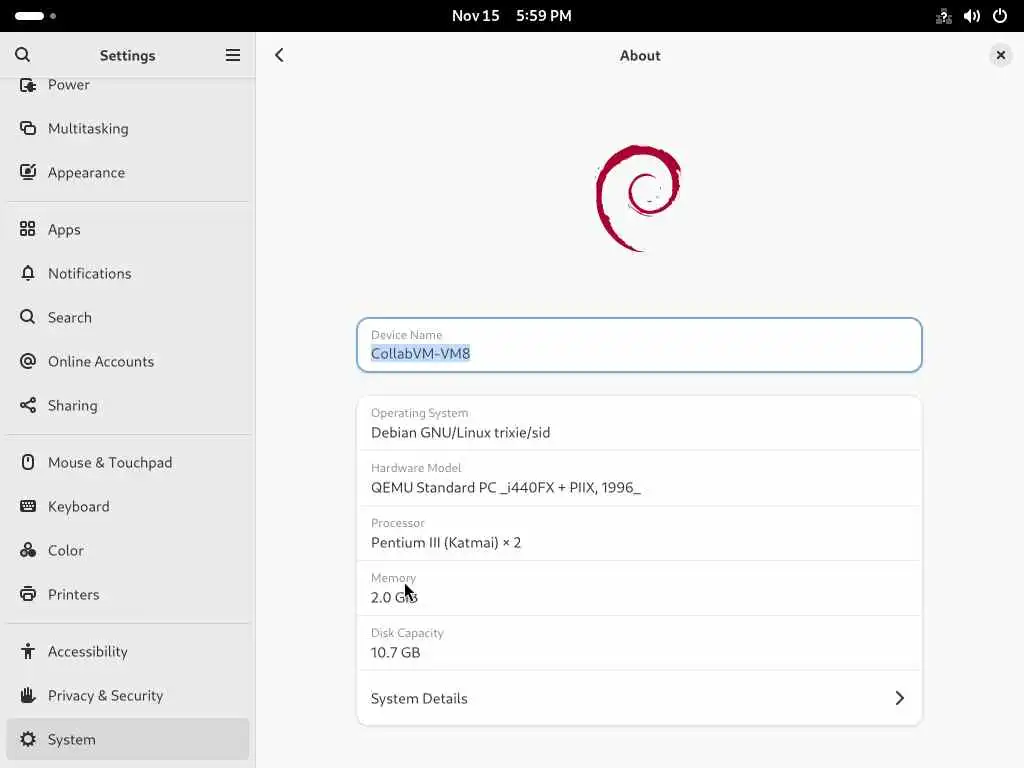
Task: Click the Settings title in header
Action: (x=127, y=56)
